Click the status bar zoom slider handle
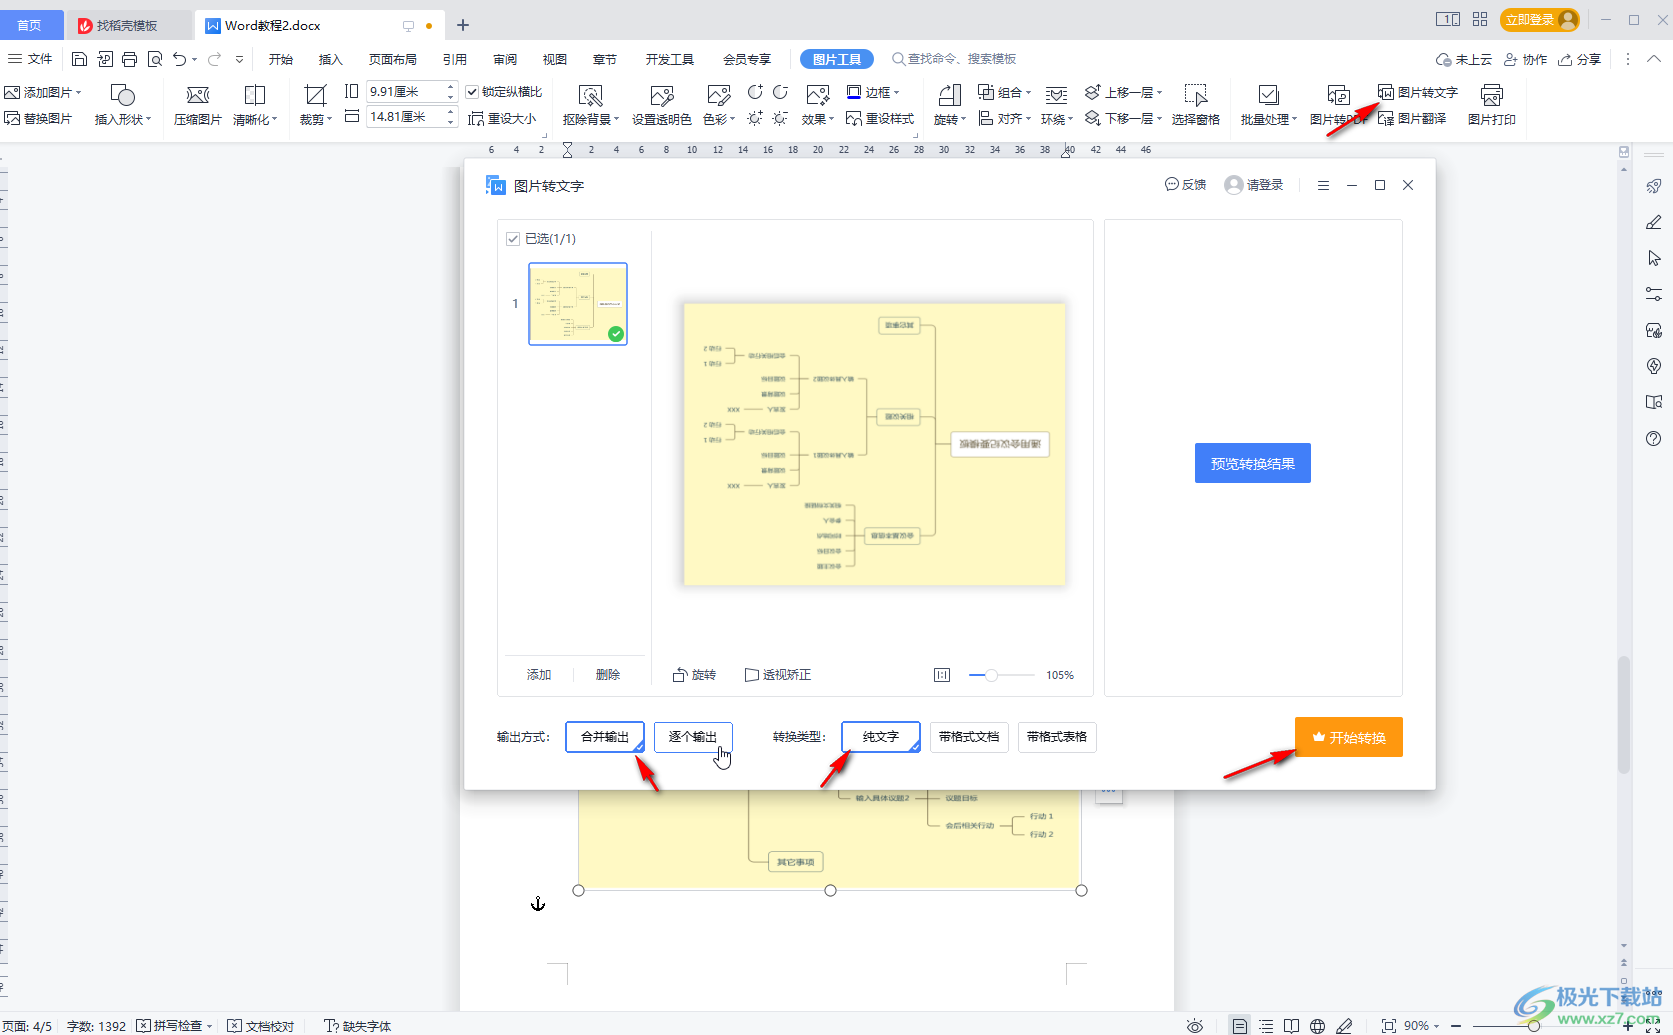This screenshot has width=1673, height=1035. click(1533, 1026)
